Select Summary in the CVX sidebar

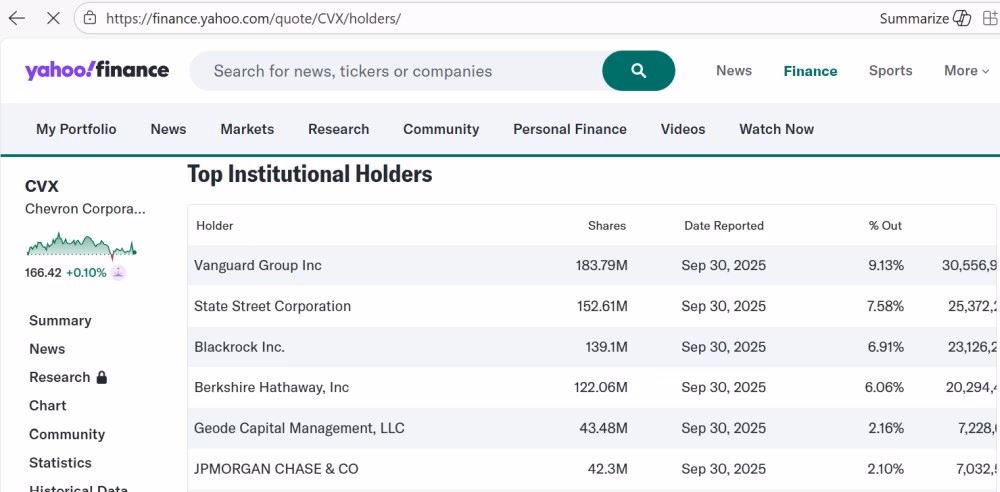click(x=60, y=321)
